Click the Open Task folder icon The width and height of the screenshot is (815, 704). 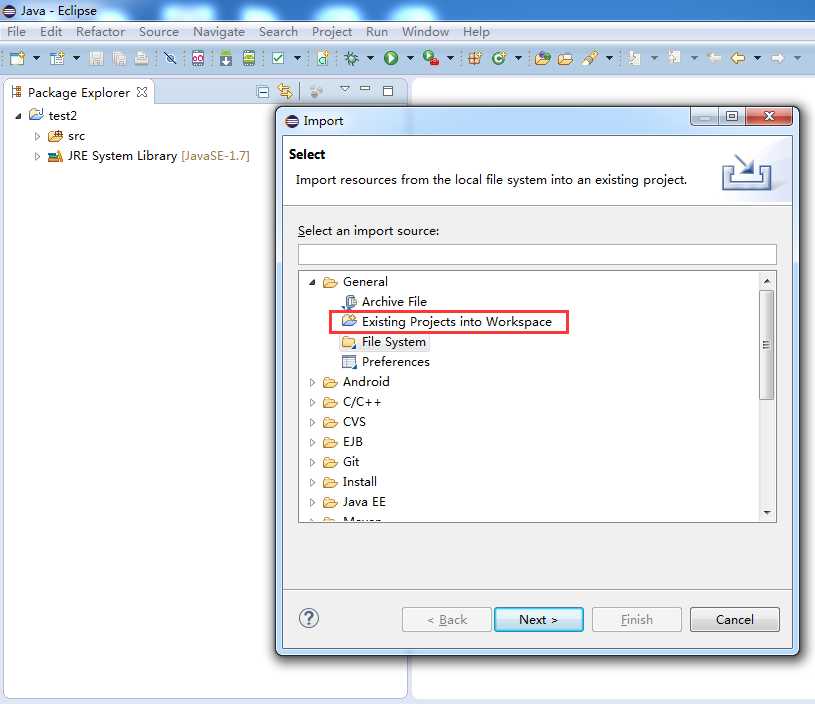click(x=566, y=58)
